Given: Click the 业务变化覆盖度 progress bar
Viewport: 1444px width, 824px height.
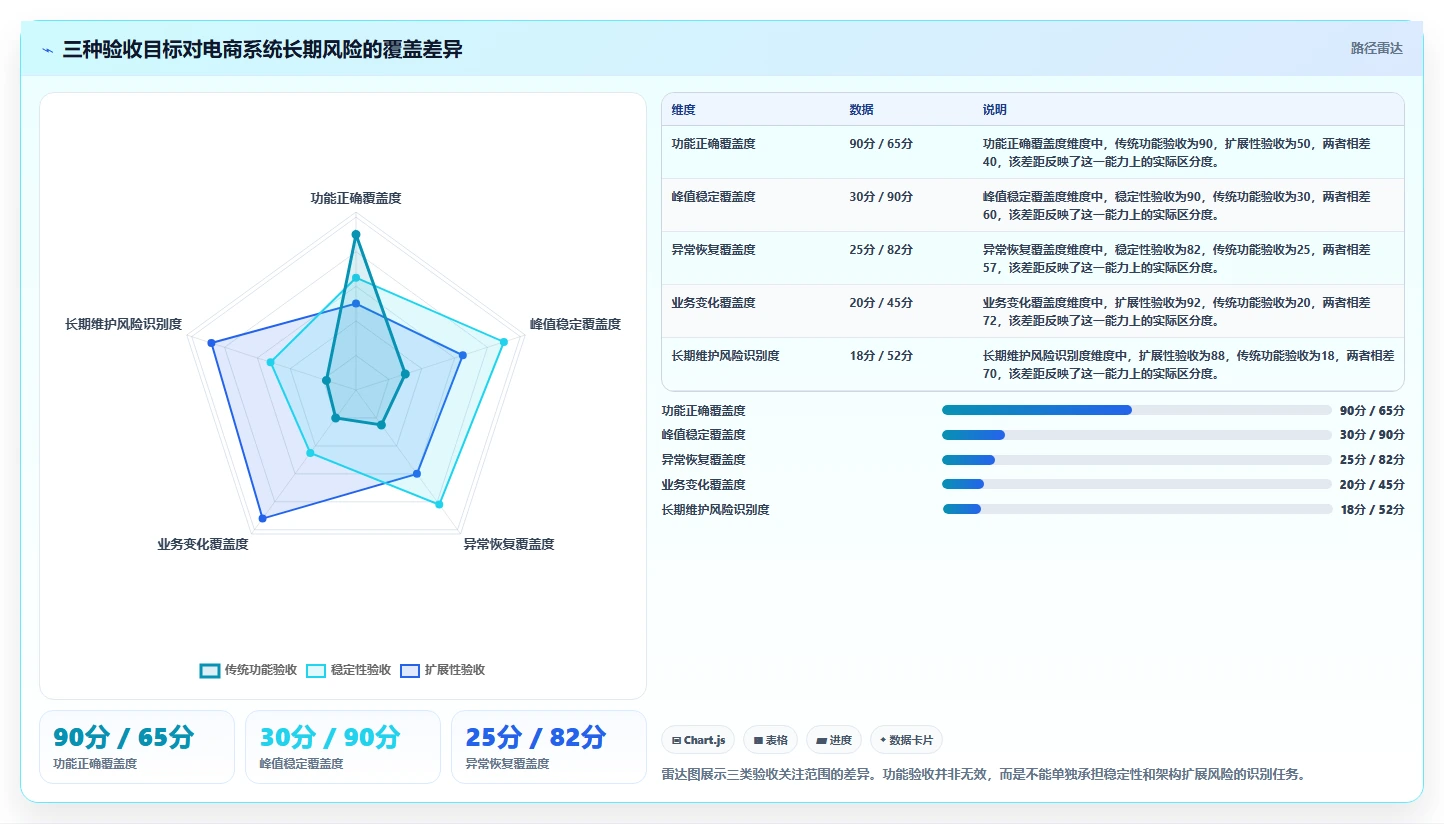Looking at the screenshot, I should click(1137, 485).
